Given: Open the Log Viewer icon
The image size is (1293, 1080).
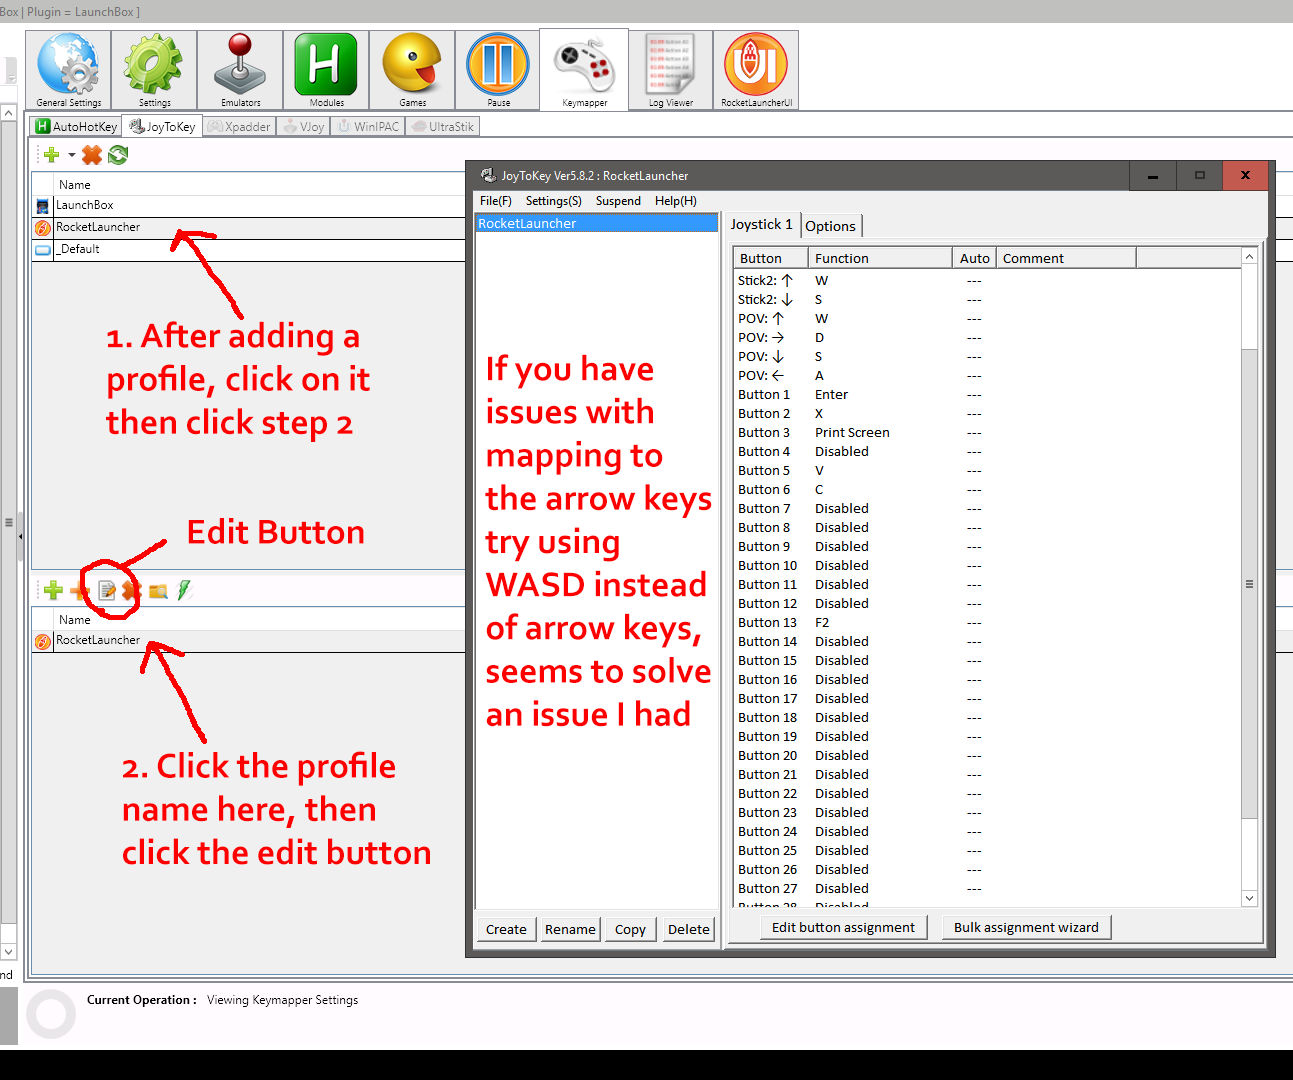Looking at the screenshot, I should coord(670,69).
